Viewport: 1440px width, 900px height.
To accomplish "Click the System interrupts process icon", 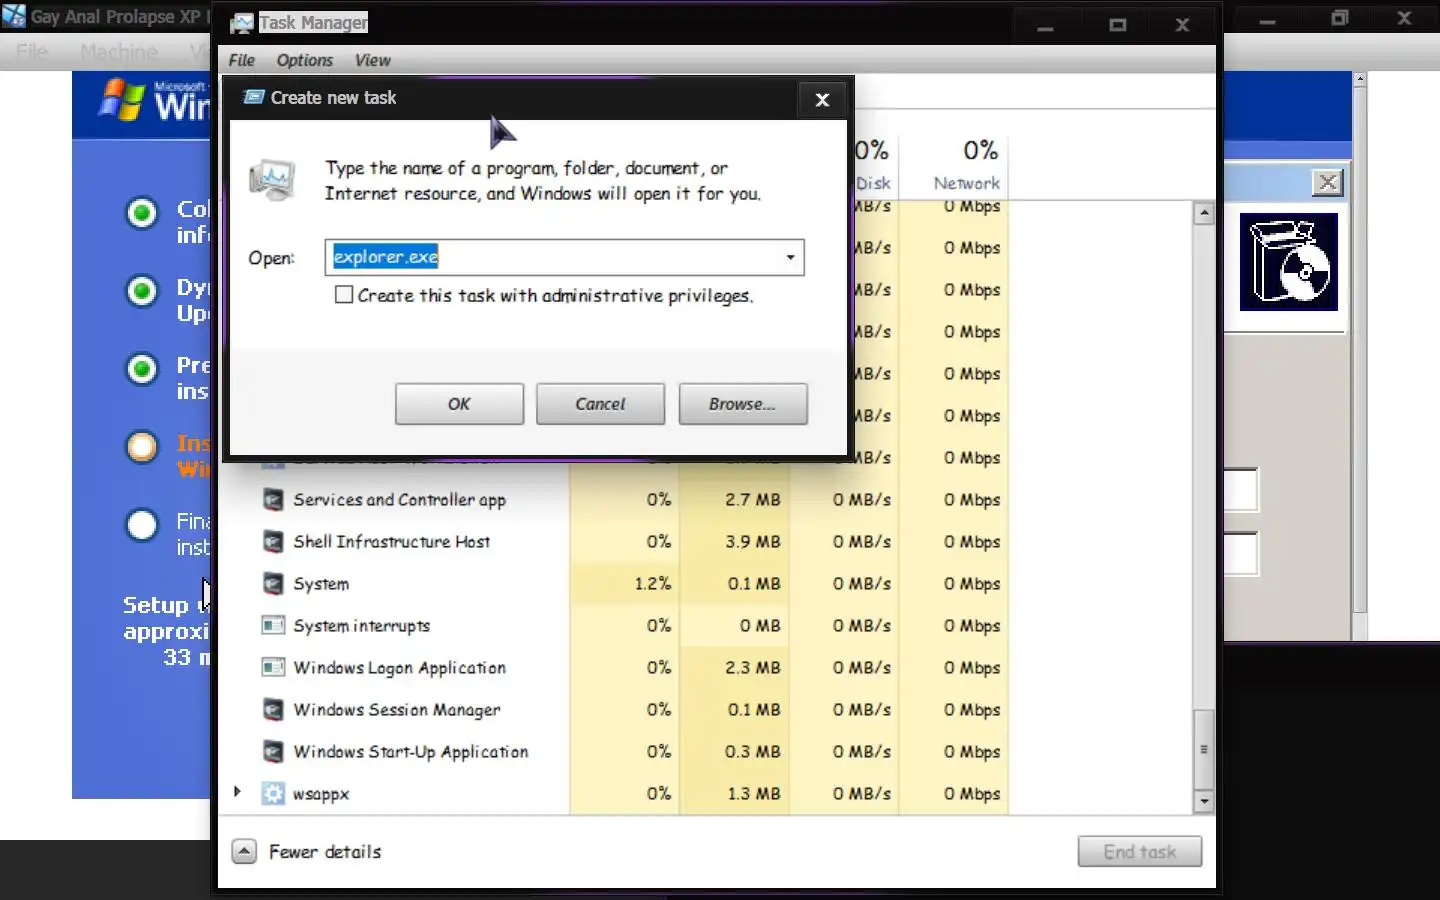I will [x=272, y=625].
